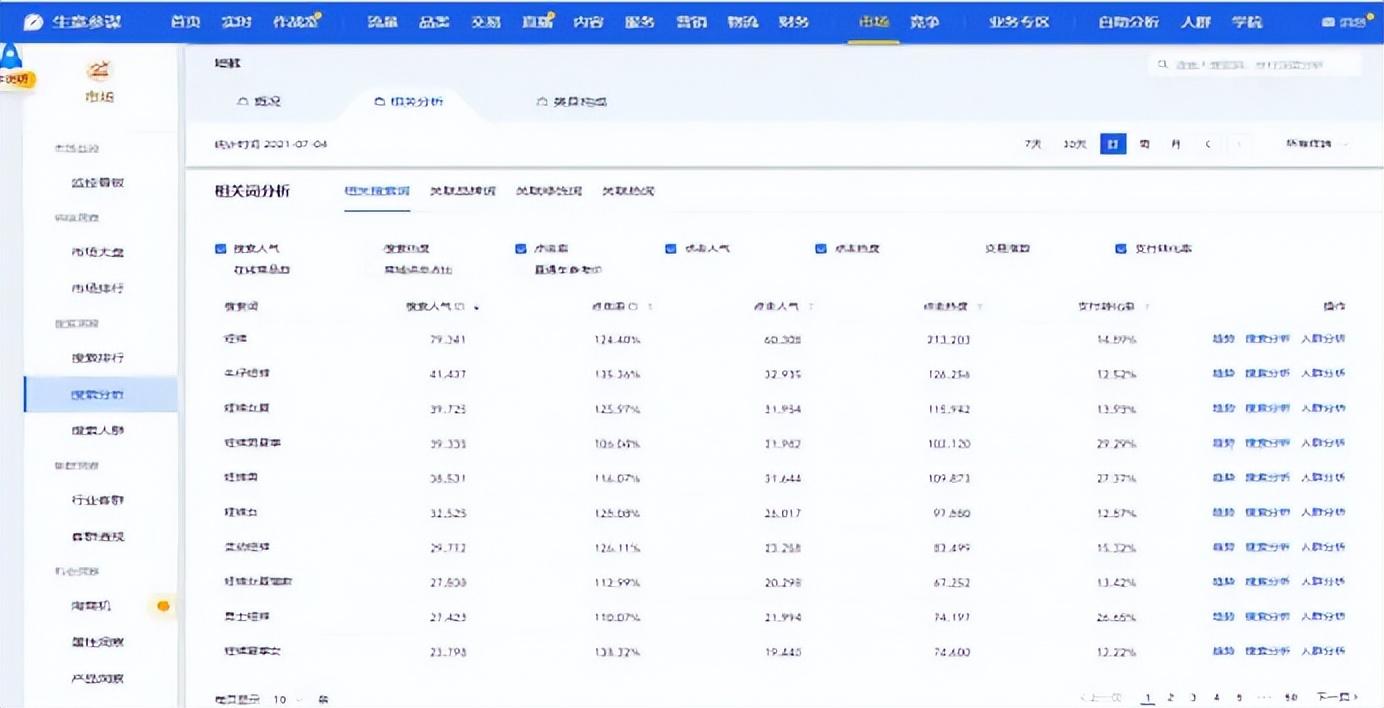Select the highlighted 日 date granularity button
Image resolution: width=1384 pixels, height=708 pixels.
pyautogui.click(x=1113, y=145)
